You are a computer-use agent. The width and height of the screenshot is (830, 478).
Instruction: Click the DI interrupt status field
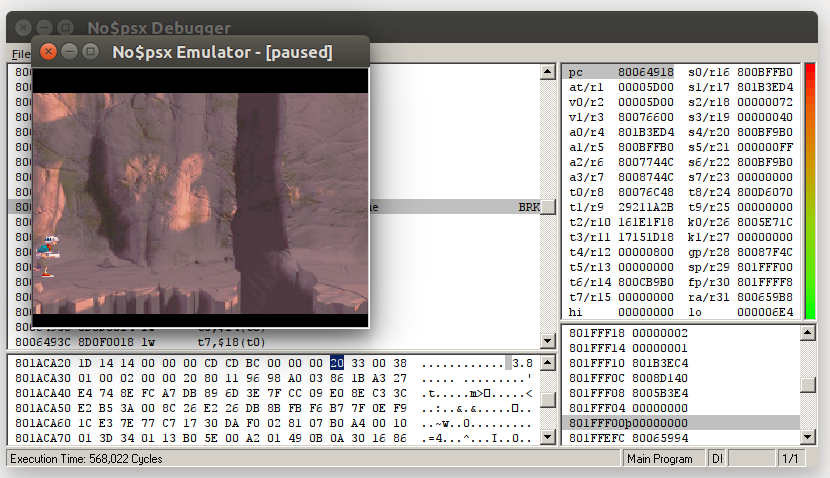click(717, 458)
